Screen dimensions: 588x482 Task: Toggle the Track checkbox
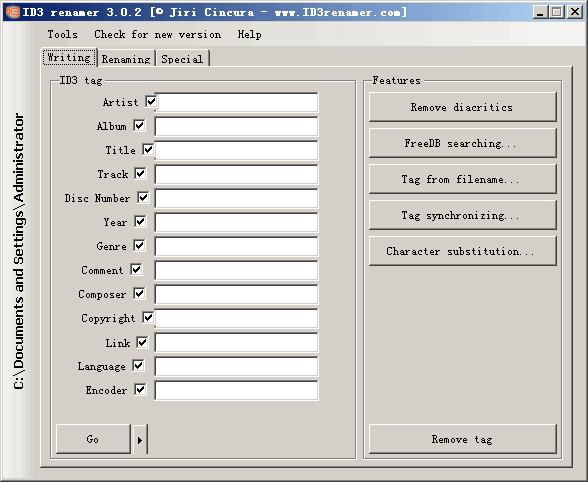coord(140,174)
